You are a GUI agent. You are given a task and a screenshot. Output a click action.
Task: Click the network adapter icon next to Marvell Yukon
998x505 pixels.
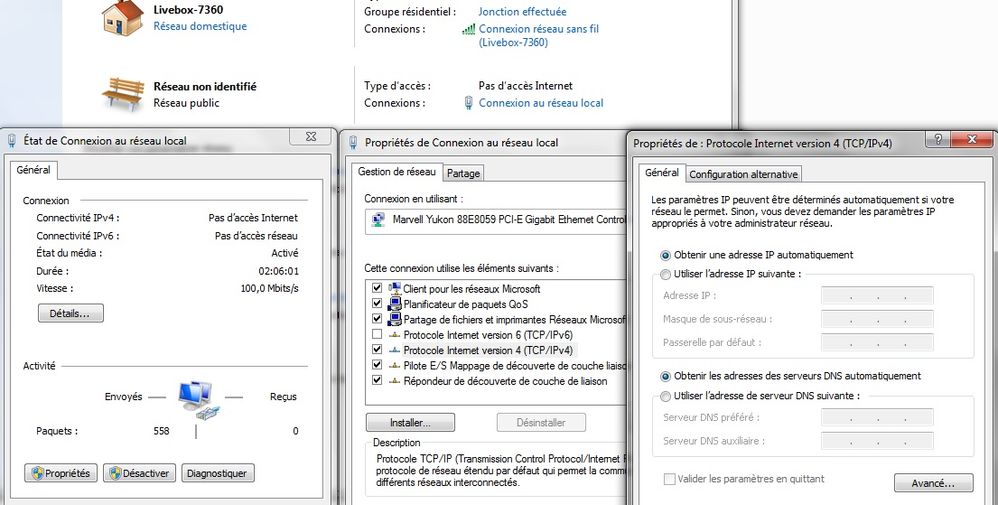click(379, 220)
